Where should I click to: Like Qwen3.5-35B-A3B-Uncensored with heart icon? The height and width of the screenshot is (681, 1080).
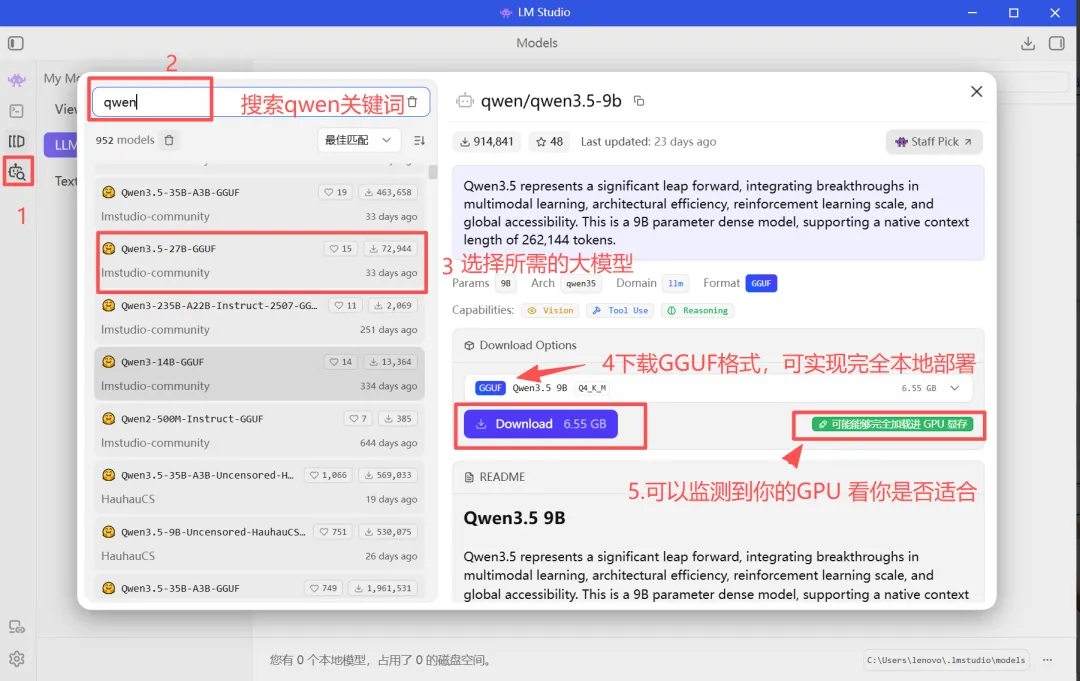(x=328, y=475)
